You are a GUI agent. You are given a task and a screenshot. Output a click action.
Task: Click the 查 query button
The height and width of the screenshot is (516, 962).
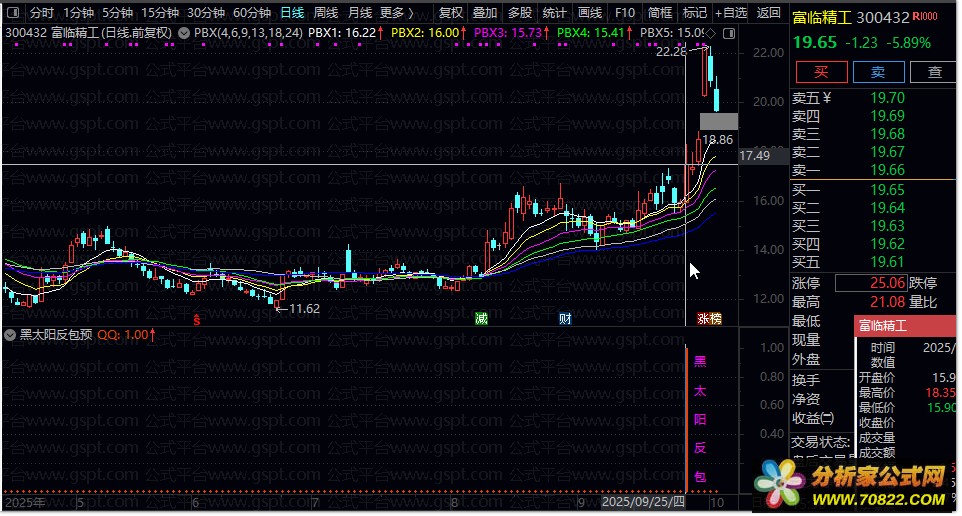[934, 72]
